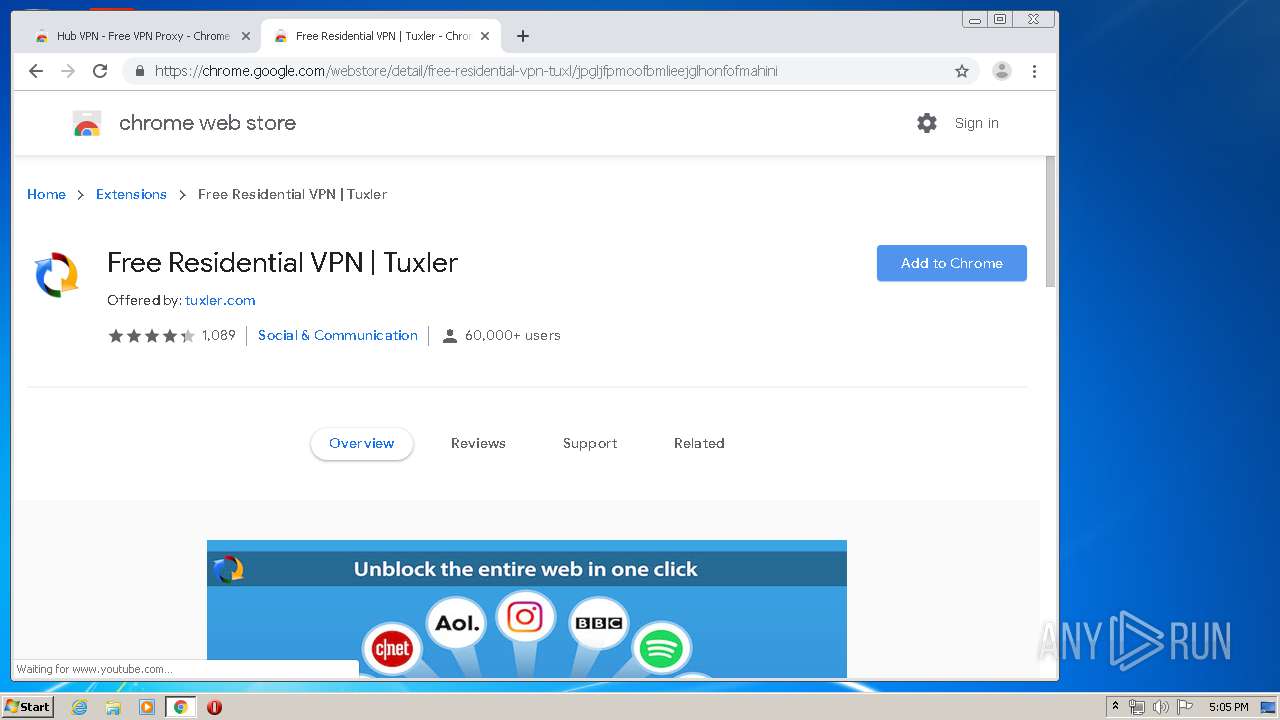Launch Internet Explorer from taskbar
This screenshot has height=720, width=1280.
(x=79, y=707)
